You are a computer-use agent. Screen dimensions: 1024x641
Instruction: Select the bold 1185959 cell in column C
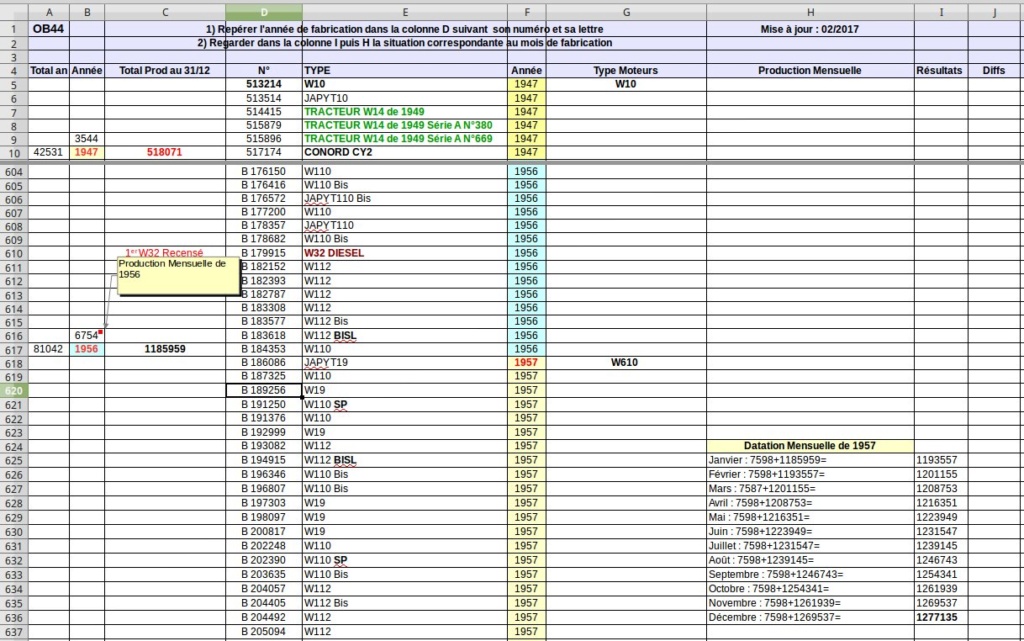[165, 349]
